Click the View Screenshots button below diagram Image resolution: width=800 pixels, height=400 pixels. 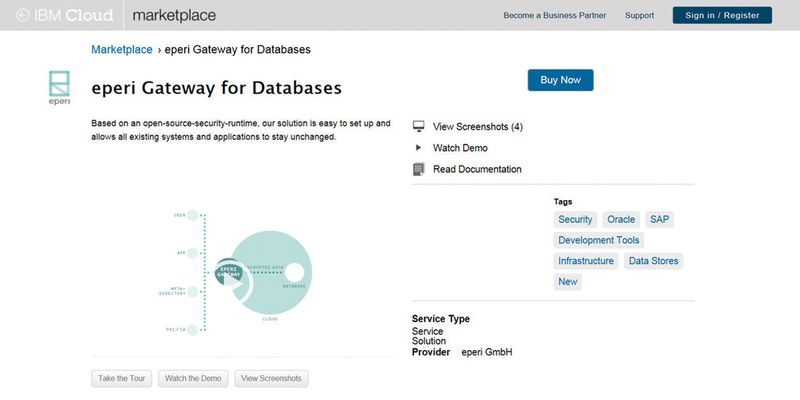coord(271,379)
